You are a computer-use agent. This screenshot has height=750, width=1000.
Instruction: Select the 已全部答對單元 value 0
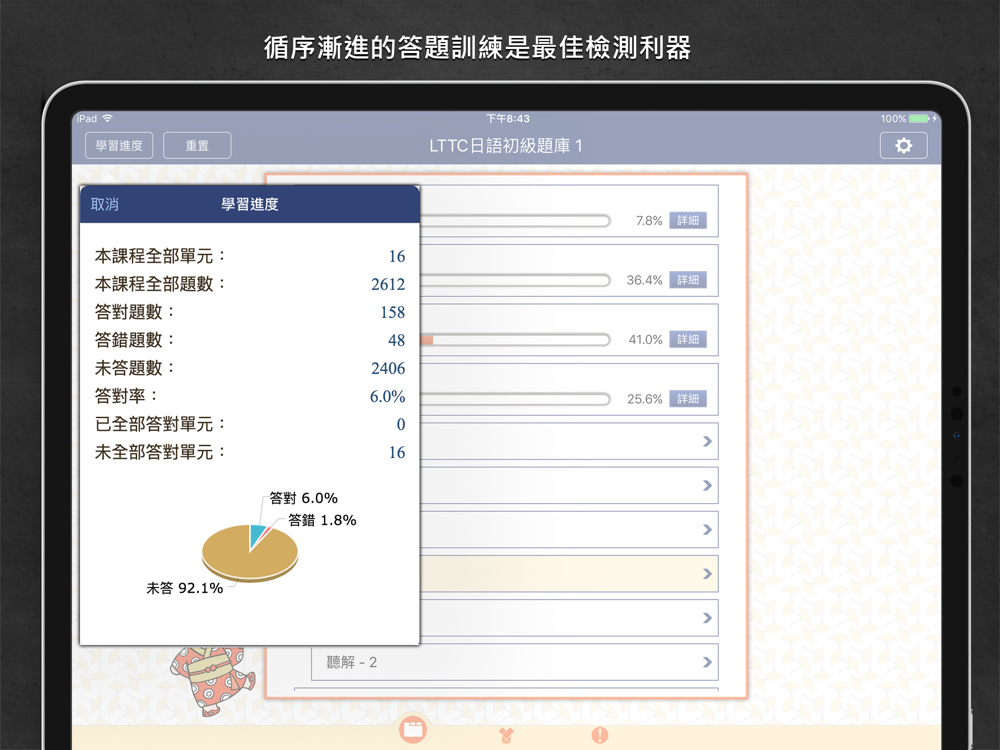click(401, 425)
